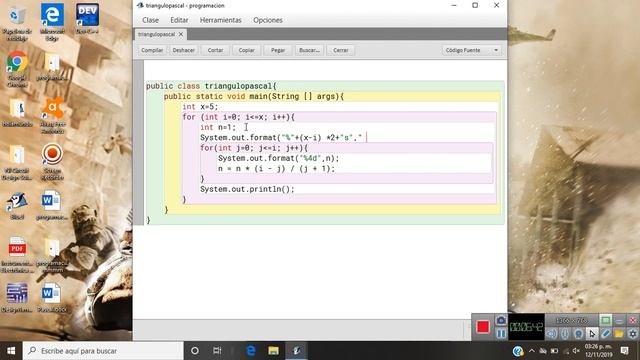
Task: Pause the screen recording
Action: click(x=501, y=333)
